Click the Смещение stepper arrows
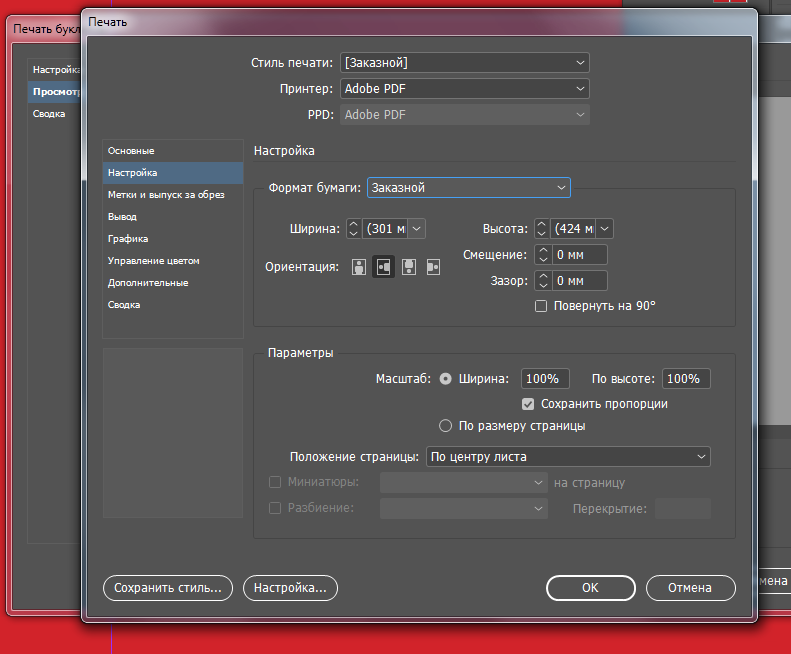 [x=542, y=255]
